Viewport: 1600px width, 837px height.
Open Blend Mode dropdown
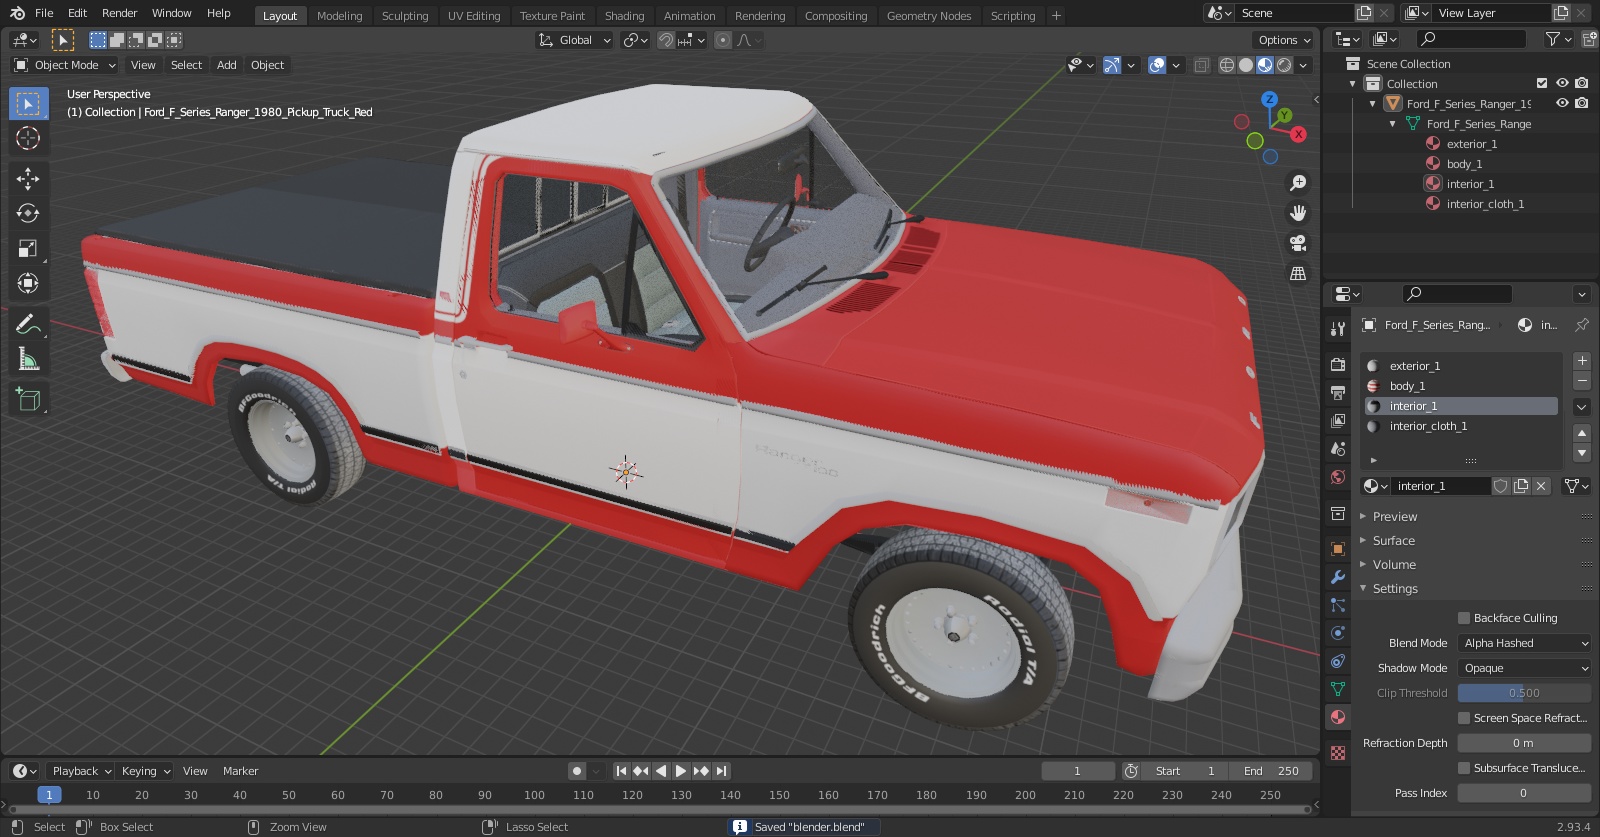tap(1524, 643)
